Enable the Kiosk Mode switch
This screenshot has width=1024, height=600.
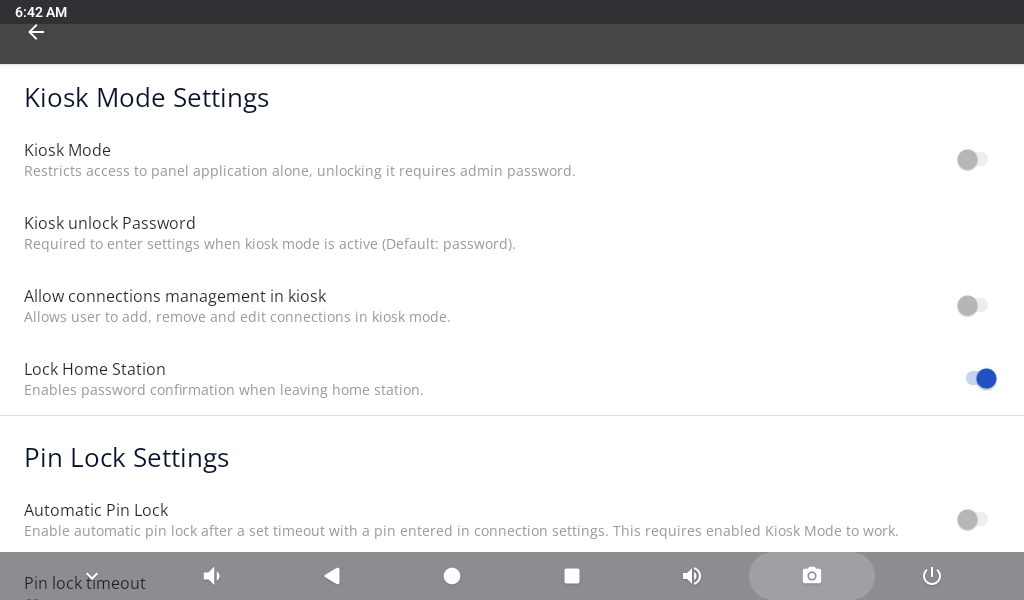point(972,160)
